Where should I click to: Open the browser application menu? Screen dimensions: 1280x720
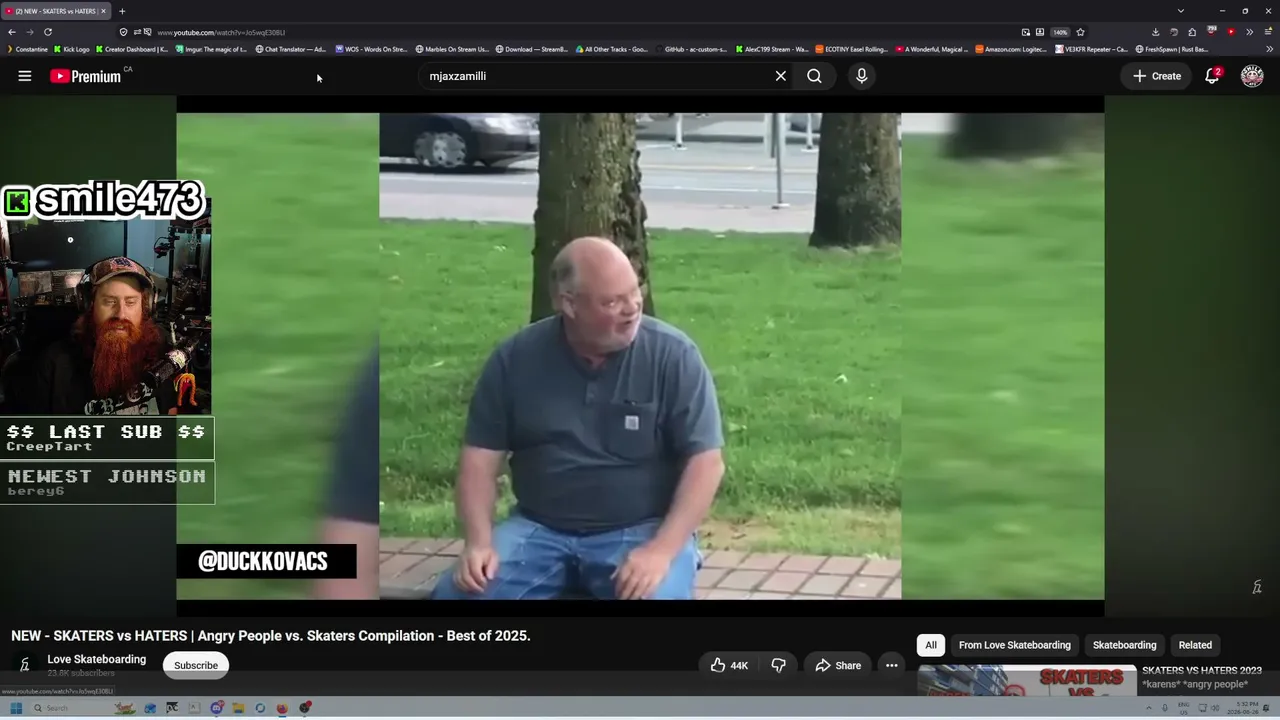(1268, 32)
